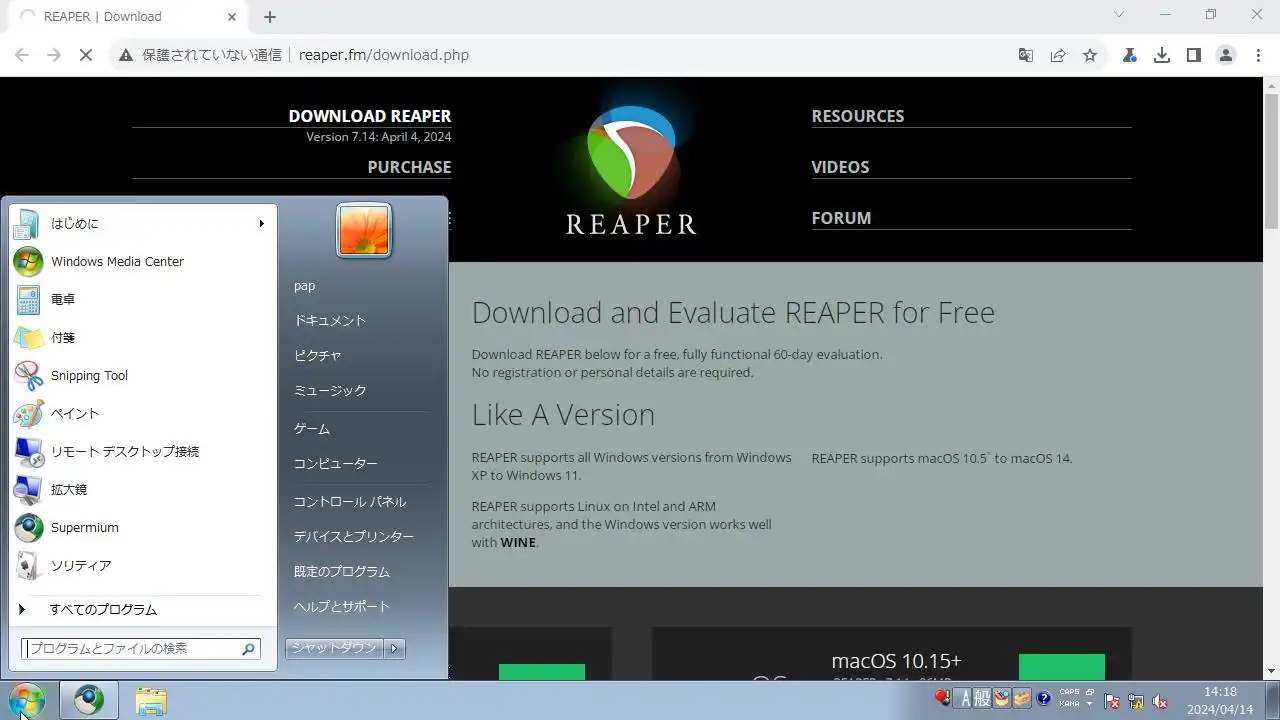
Task: Open ミュージック folder link
Action: [330, 391]
